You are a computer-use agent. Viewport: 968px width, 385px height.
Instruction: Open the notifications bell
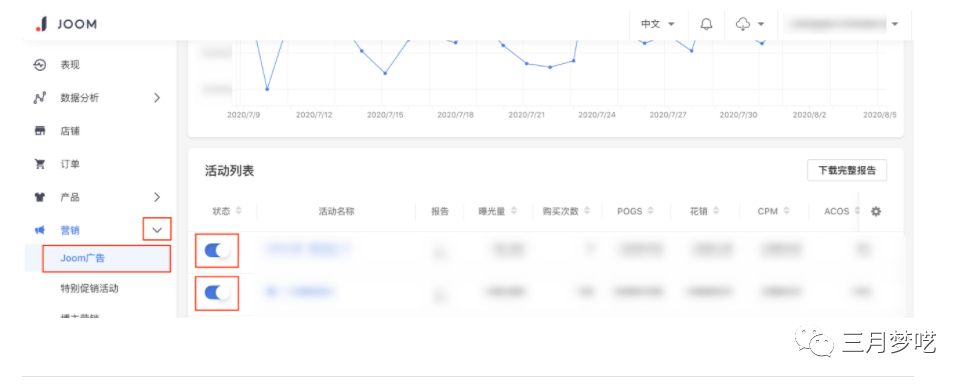(x=706, y=24)
